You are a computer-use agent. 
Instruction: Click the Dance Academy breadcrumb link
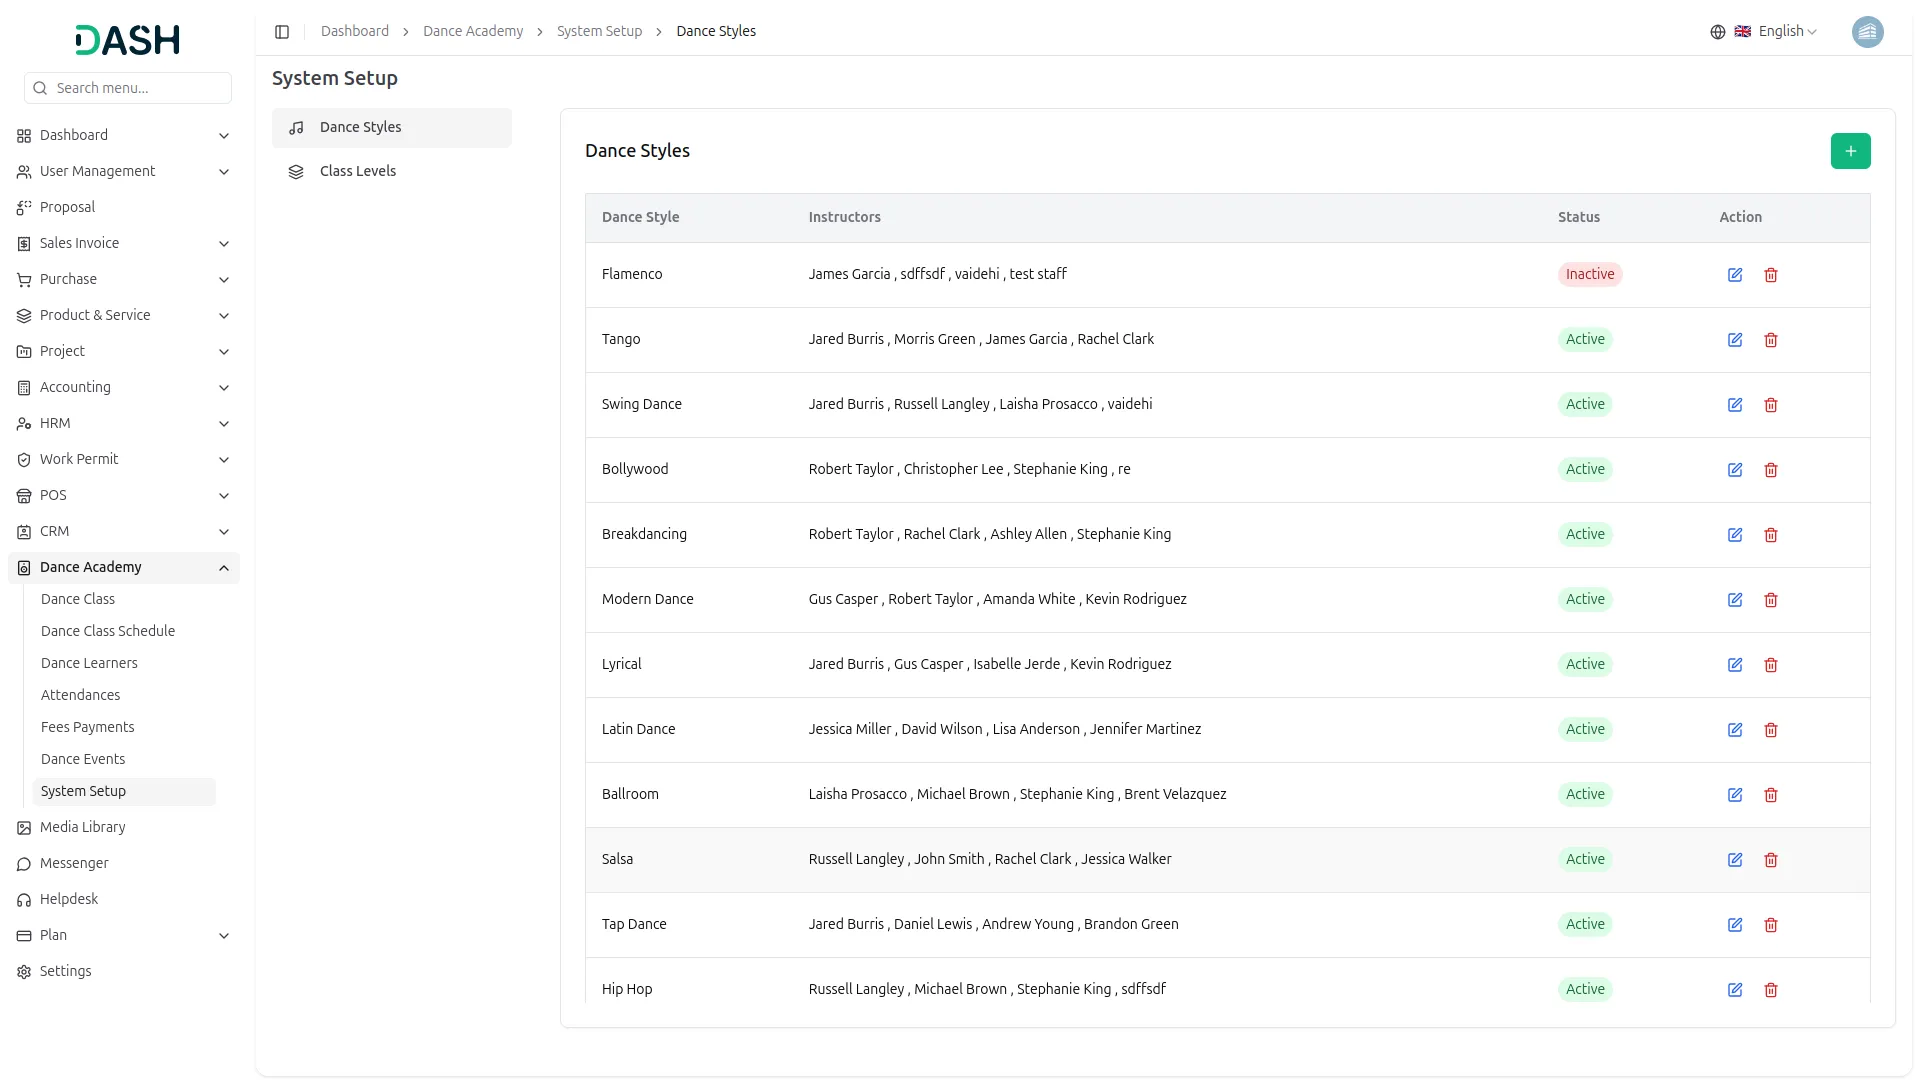pyautogui.click(x=473, y=31)
